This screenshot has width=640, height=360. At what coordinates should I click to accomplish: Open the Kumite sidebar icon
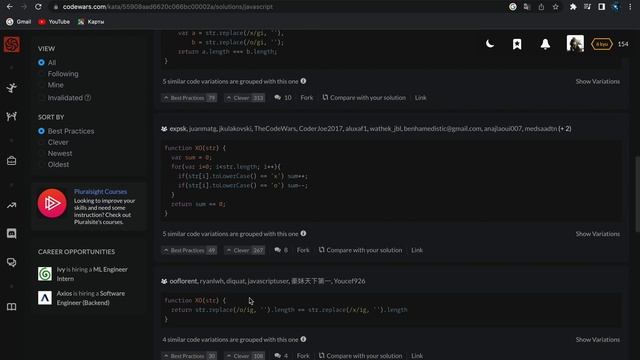click(11, 117)
